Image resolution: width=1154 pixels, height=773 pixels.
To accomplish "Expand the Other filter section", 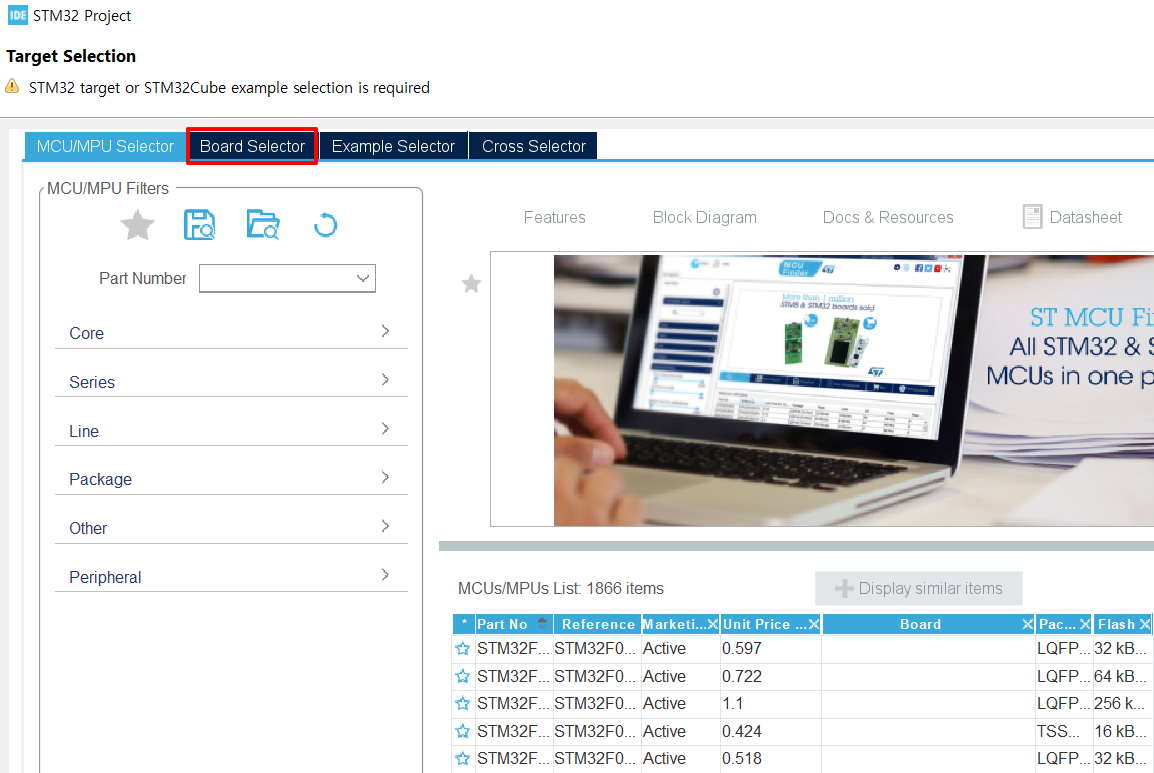I will point(231,528).
